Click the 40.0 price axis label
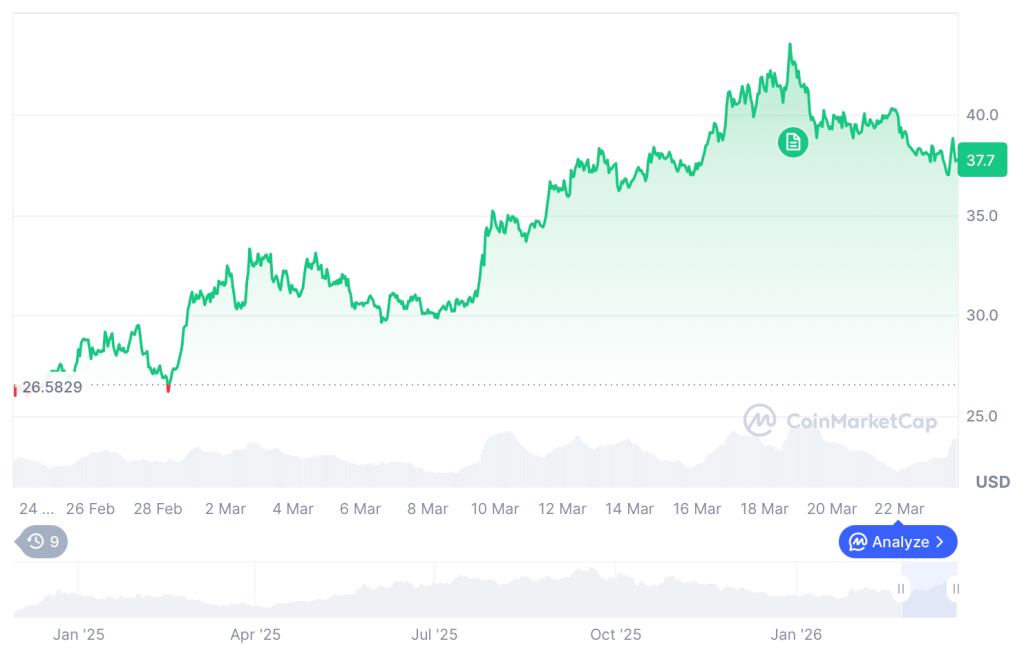This screenshot has width=1024, height=655. point(981,115)
